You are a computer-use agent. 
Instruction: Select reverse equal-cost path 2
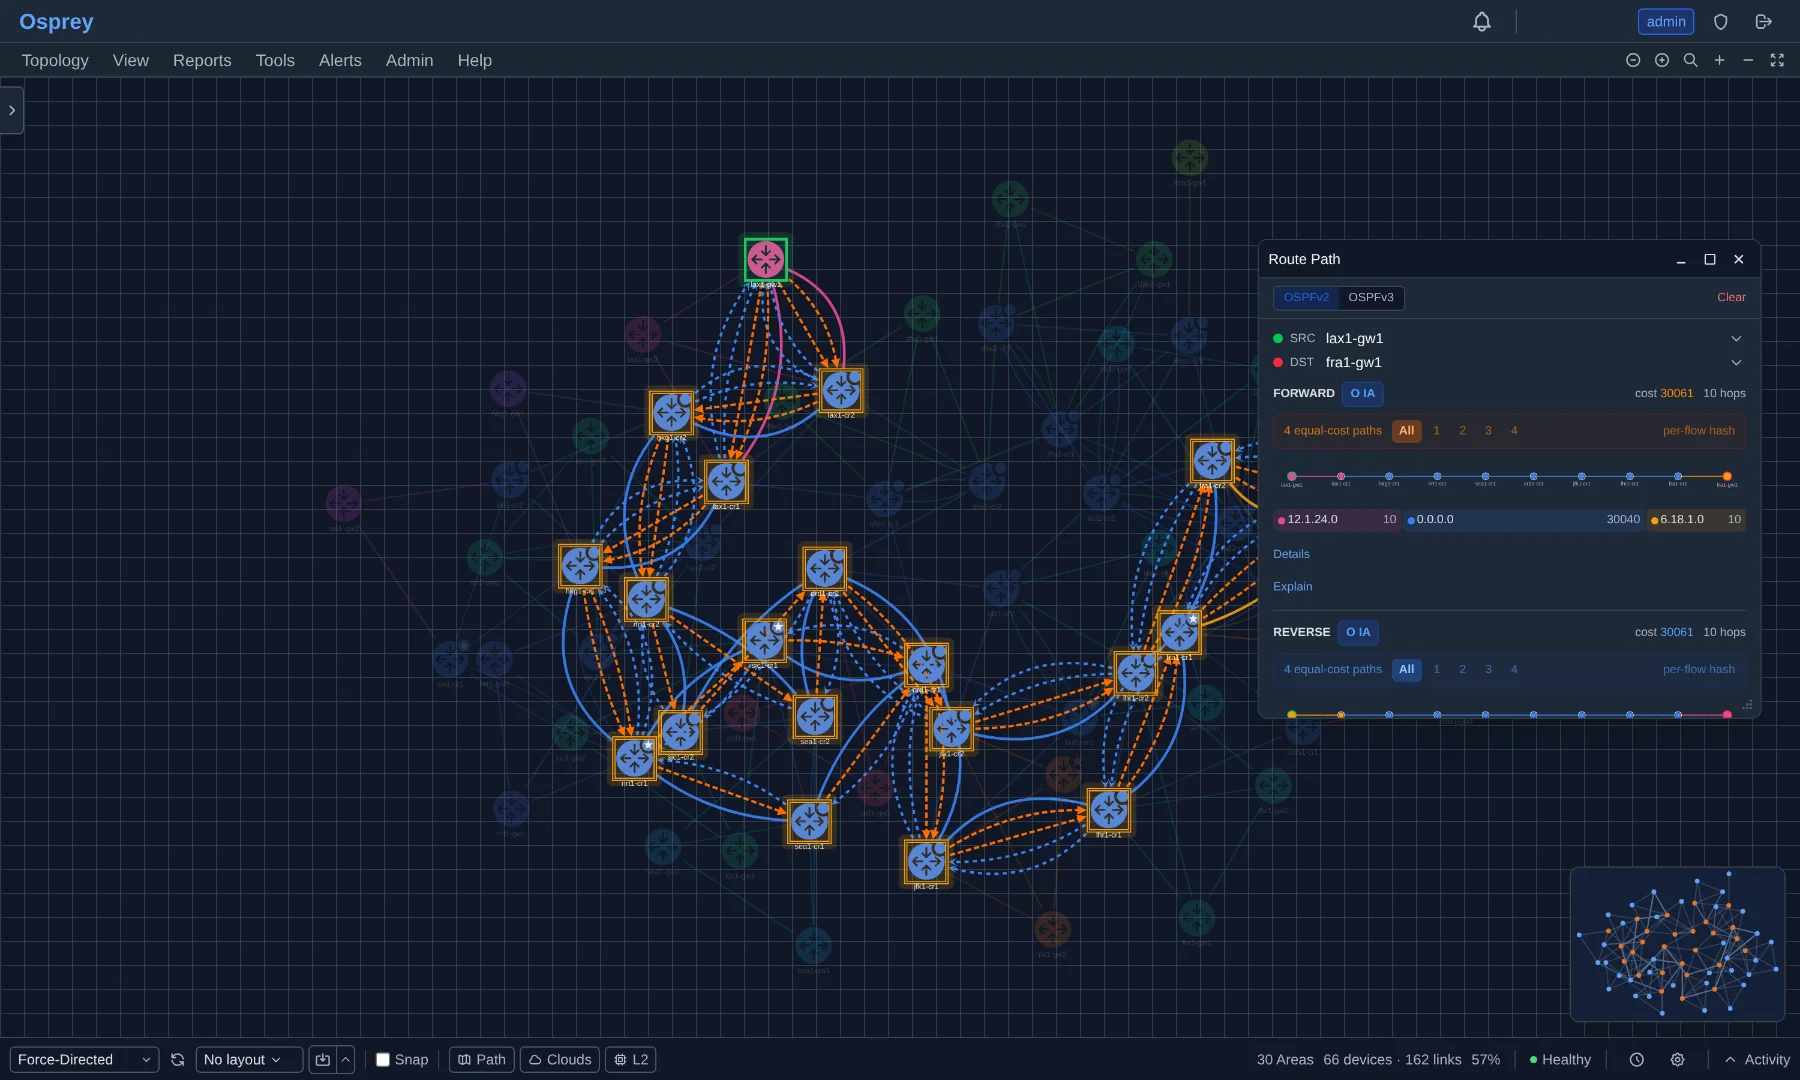[x=1462, y=670]
